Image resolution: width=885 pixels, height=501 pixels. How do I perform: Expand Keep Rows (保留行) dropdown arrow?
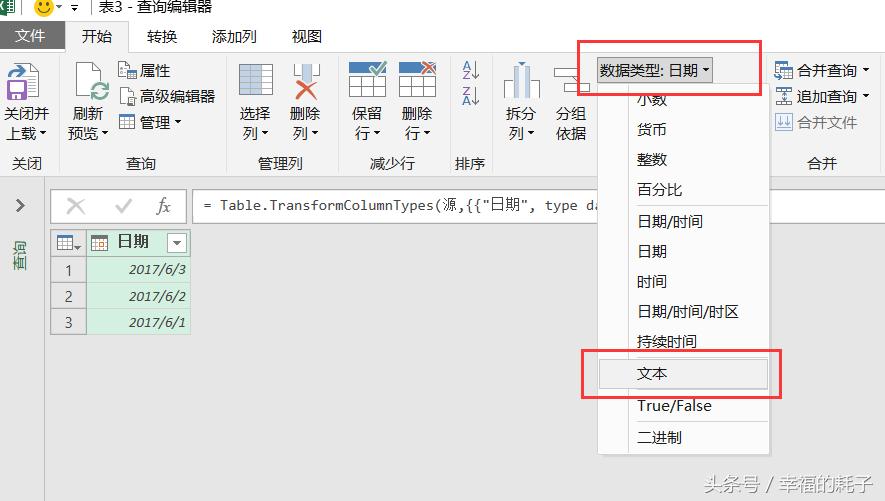[376, 134]
